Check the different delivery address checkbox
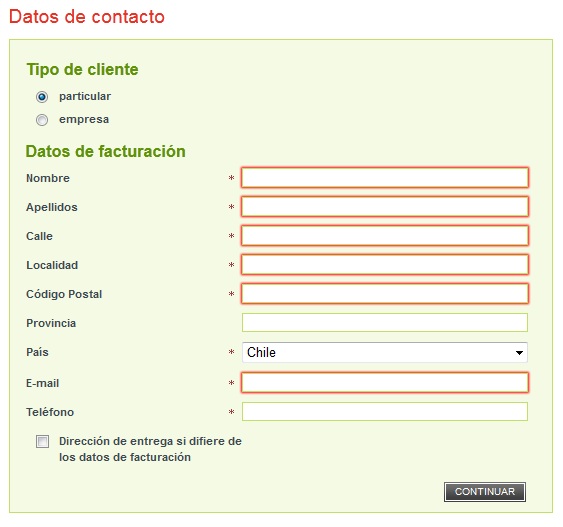 click(42, 441)
